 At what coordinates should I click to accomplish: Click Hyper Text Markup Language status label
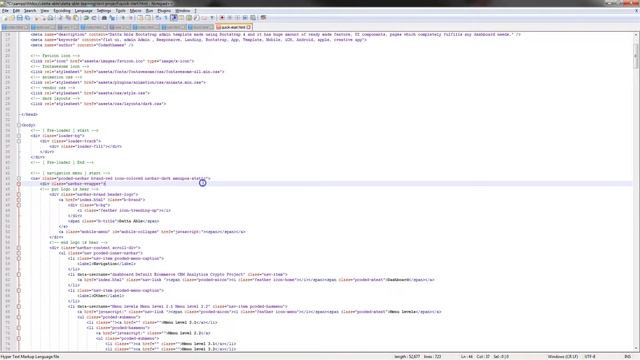(30, 357)
